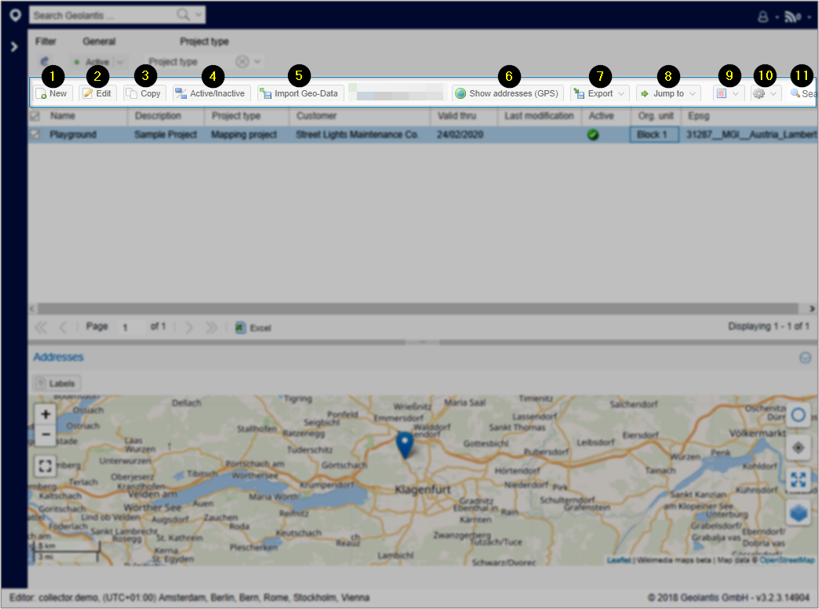Open the Jump to dropdown
This screenshot has height=609, width=819.
[x=668, y=93]
